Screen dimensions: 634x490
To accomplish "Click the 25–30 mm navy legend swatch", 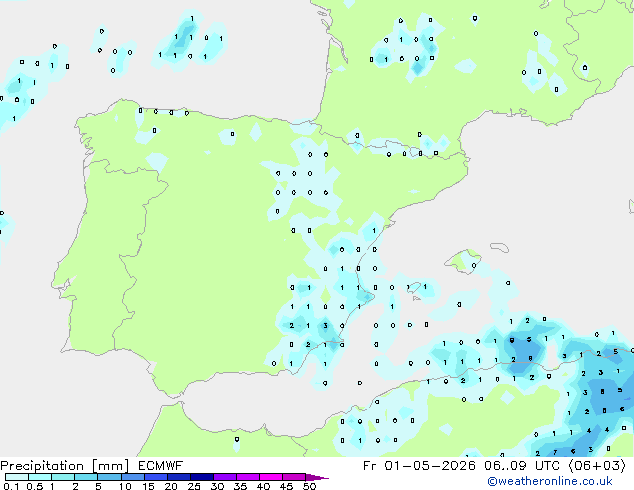I will [x=201, y=477].
